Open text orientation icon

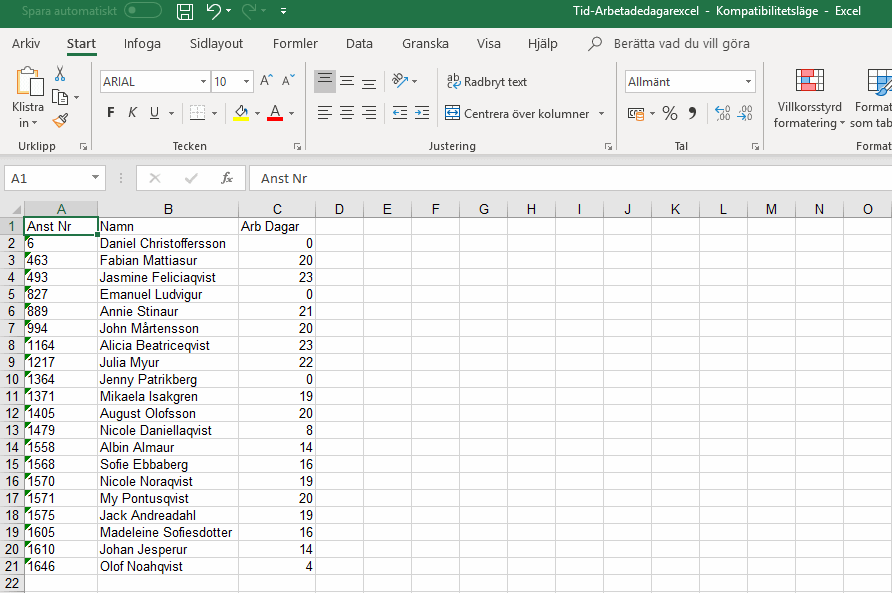(400, 81)
